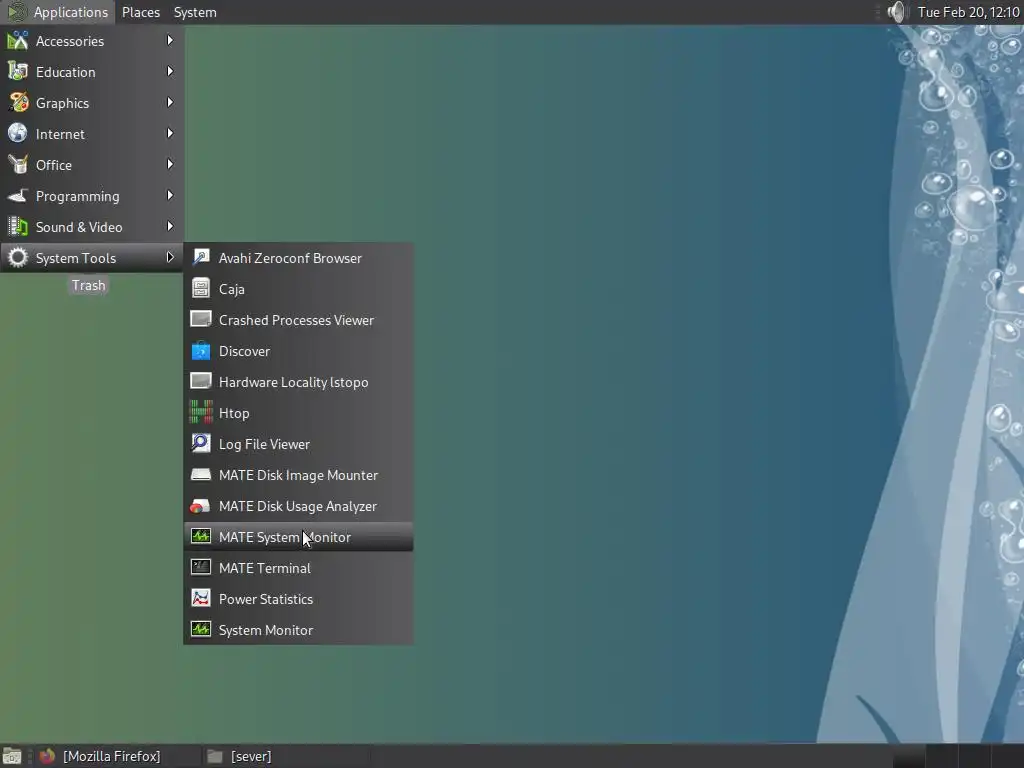Image resolution: width=1024 pixels, height=768 pixels.
Task: Click the MATE Disk Image Mounter icon
Action: 201,475
